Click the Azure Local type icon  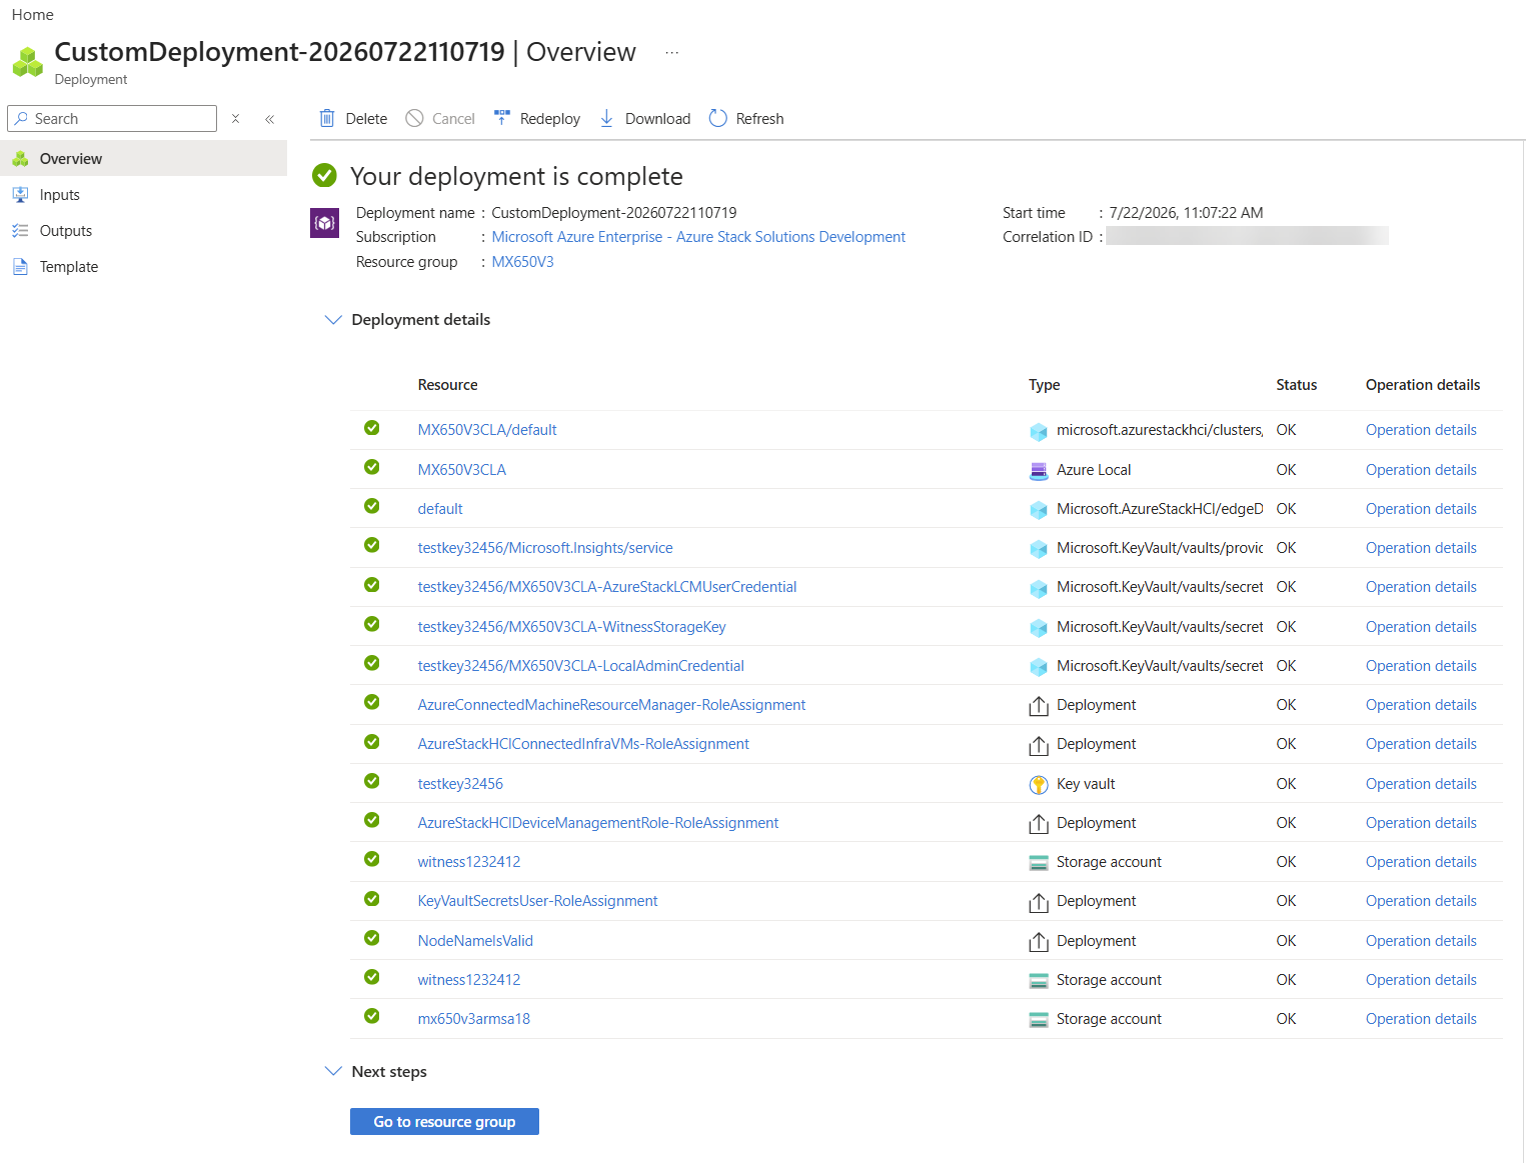(x=1039, y=470)
